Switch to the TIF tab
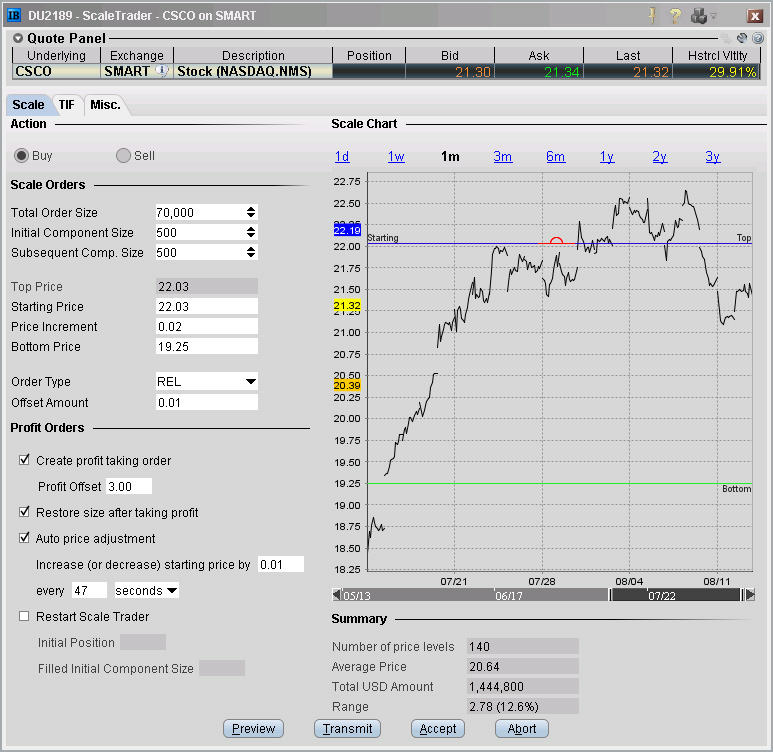Image resolution: width=773 pixels, height=752 pixels. coord(67,105)
